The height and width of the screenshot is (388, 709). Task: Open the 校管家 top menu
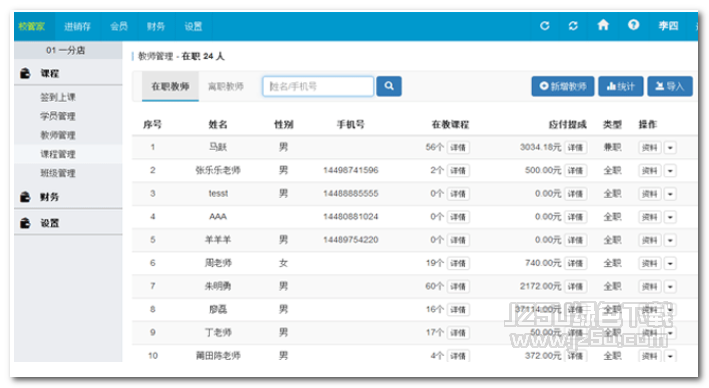32,26
